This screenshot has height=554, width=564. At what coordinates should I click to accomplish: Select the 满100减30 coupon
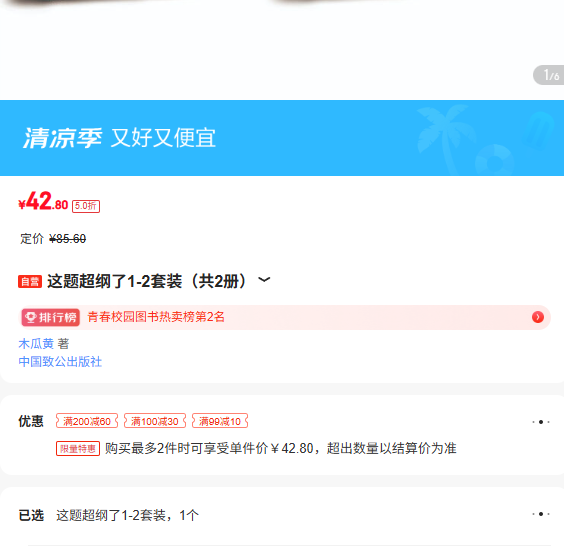(155, 421)
